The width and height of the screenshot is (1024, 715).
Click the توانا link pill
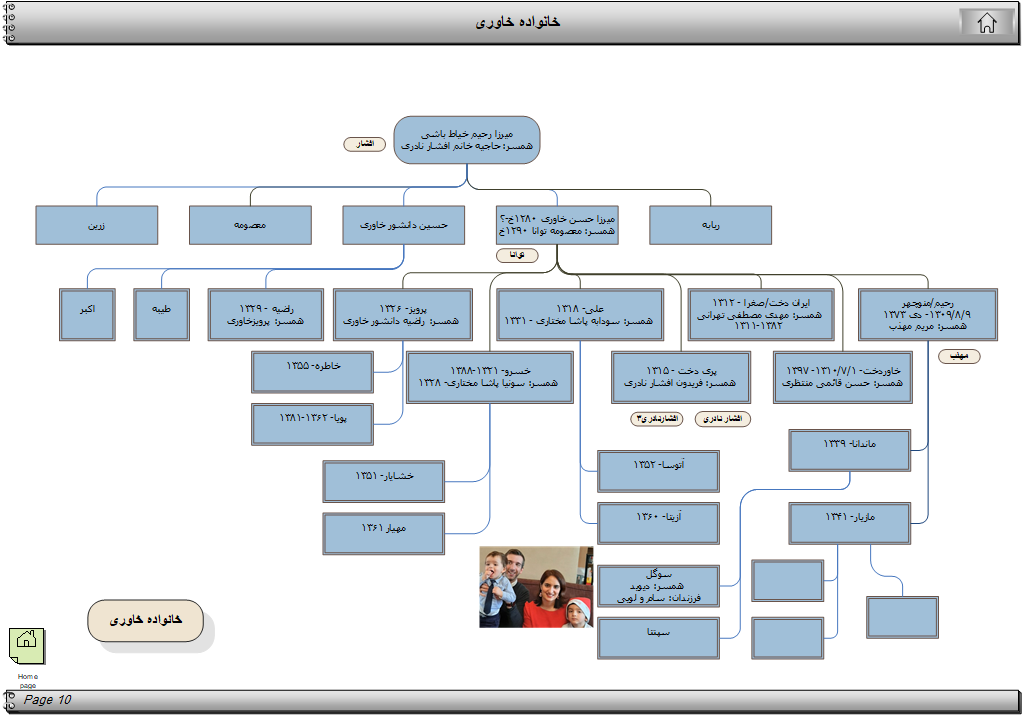[517, 255]
